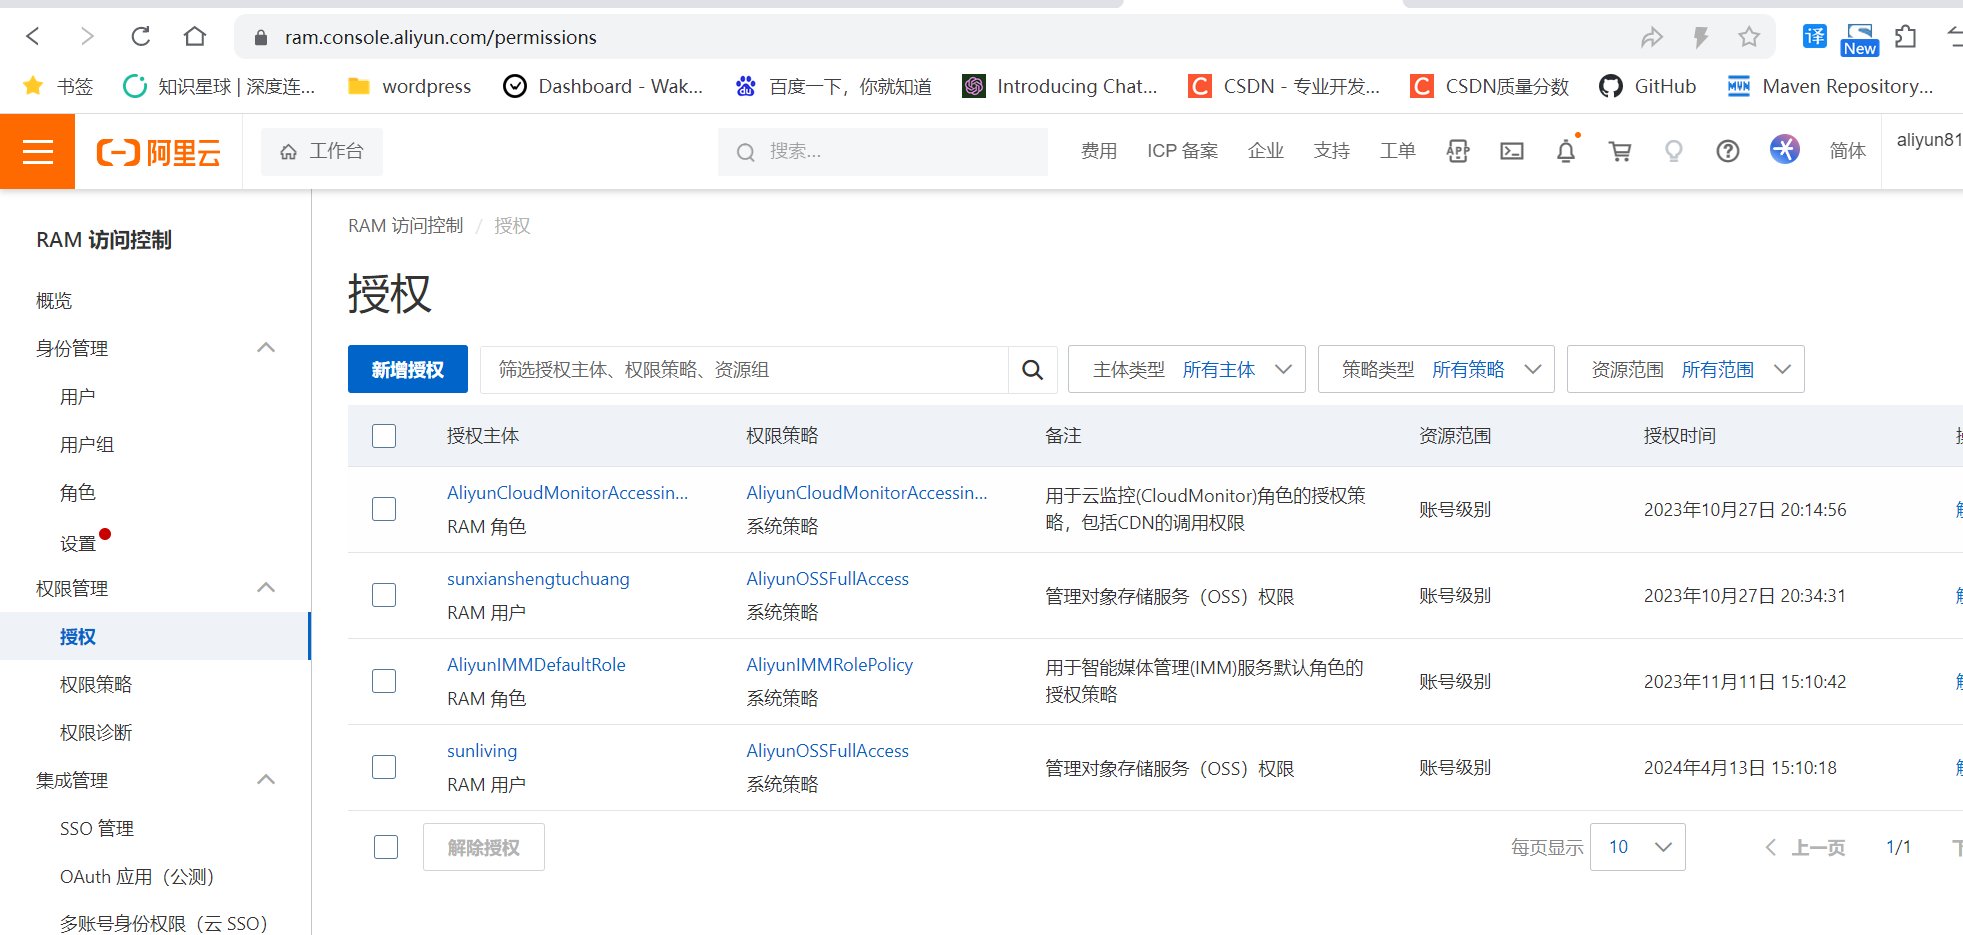Click the Aliyun logo
1963x935 pixels.
tap(158, 152)
